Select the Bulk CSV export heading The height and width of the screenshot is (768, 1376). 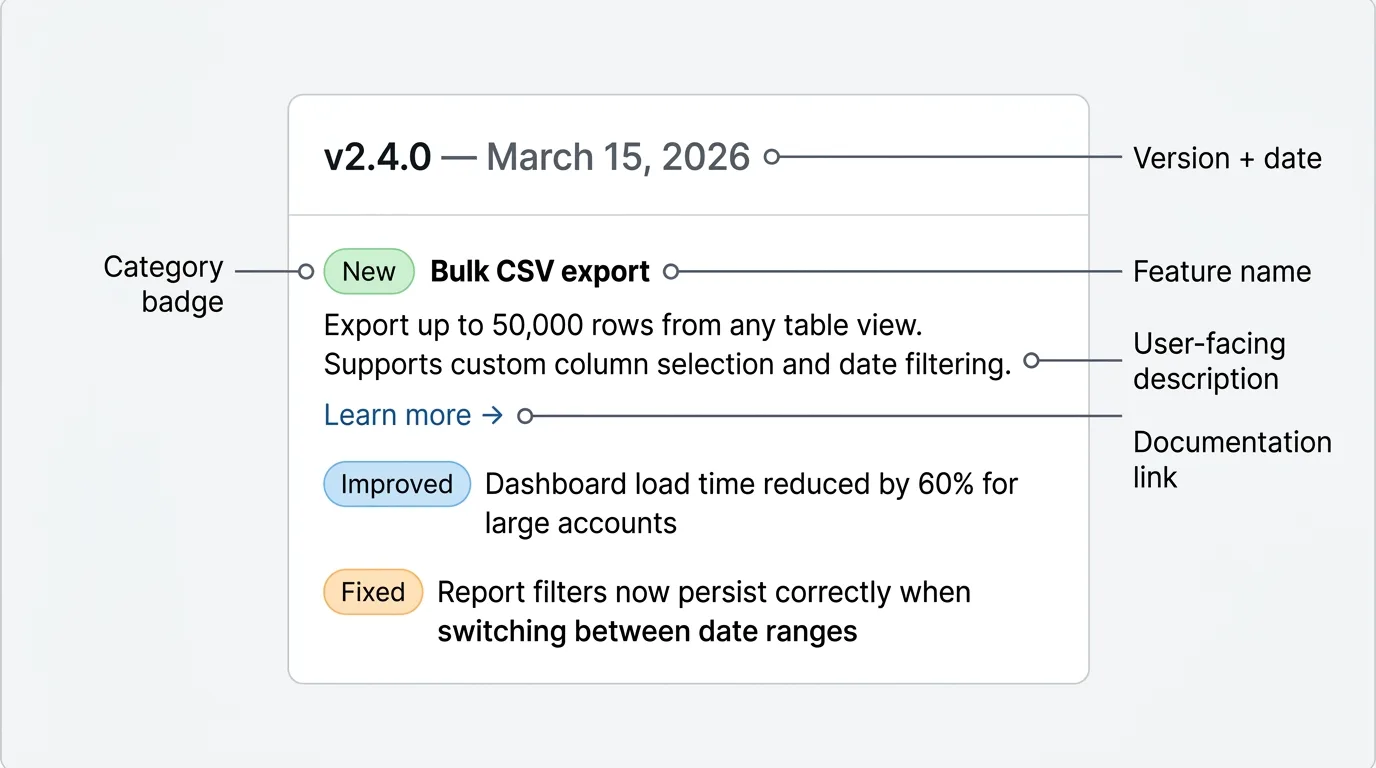click(x=540, y=272)
